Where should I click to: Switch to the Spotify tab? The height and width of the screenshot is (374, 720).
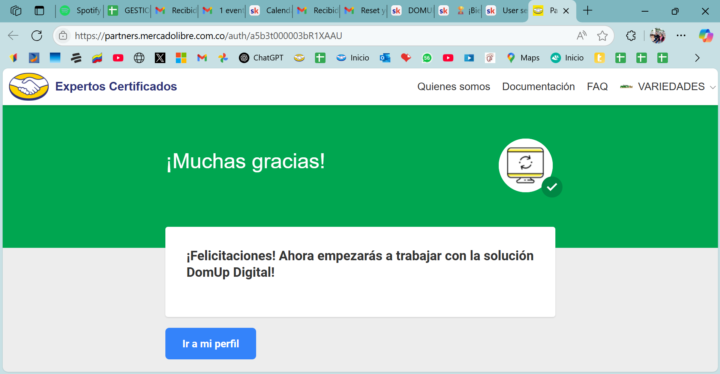[80, 11]
